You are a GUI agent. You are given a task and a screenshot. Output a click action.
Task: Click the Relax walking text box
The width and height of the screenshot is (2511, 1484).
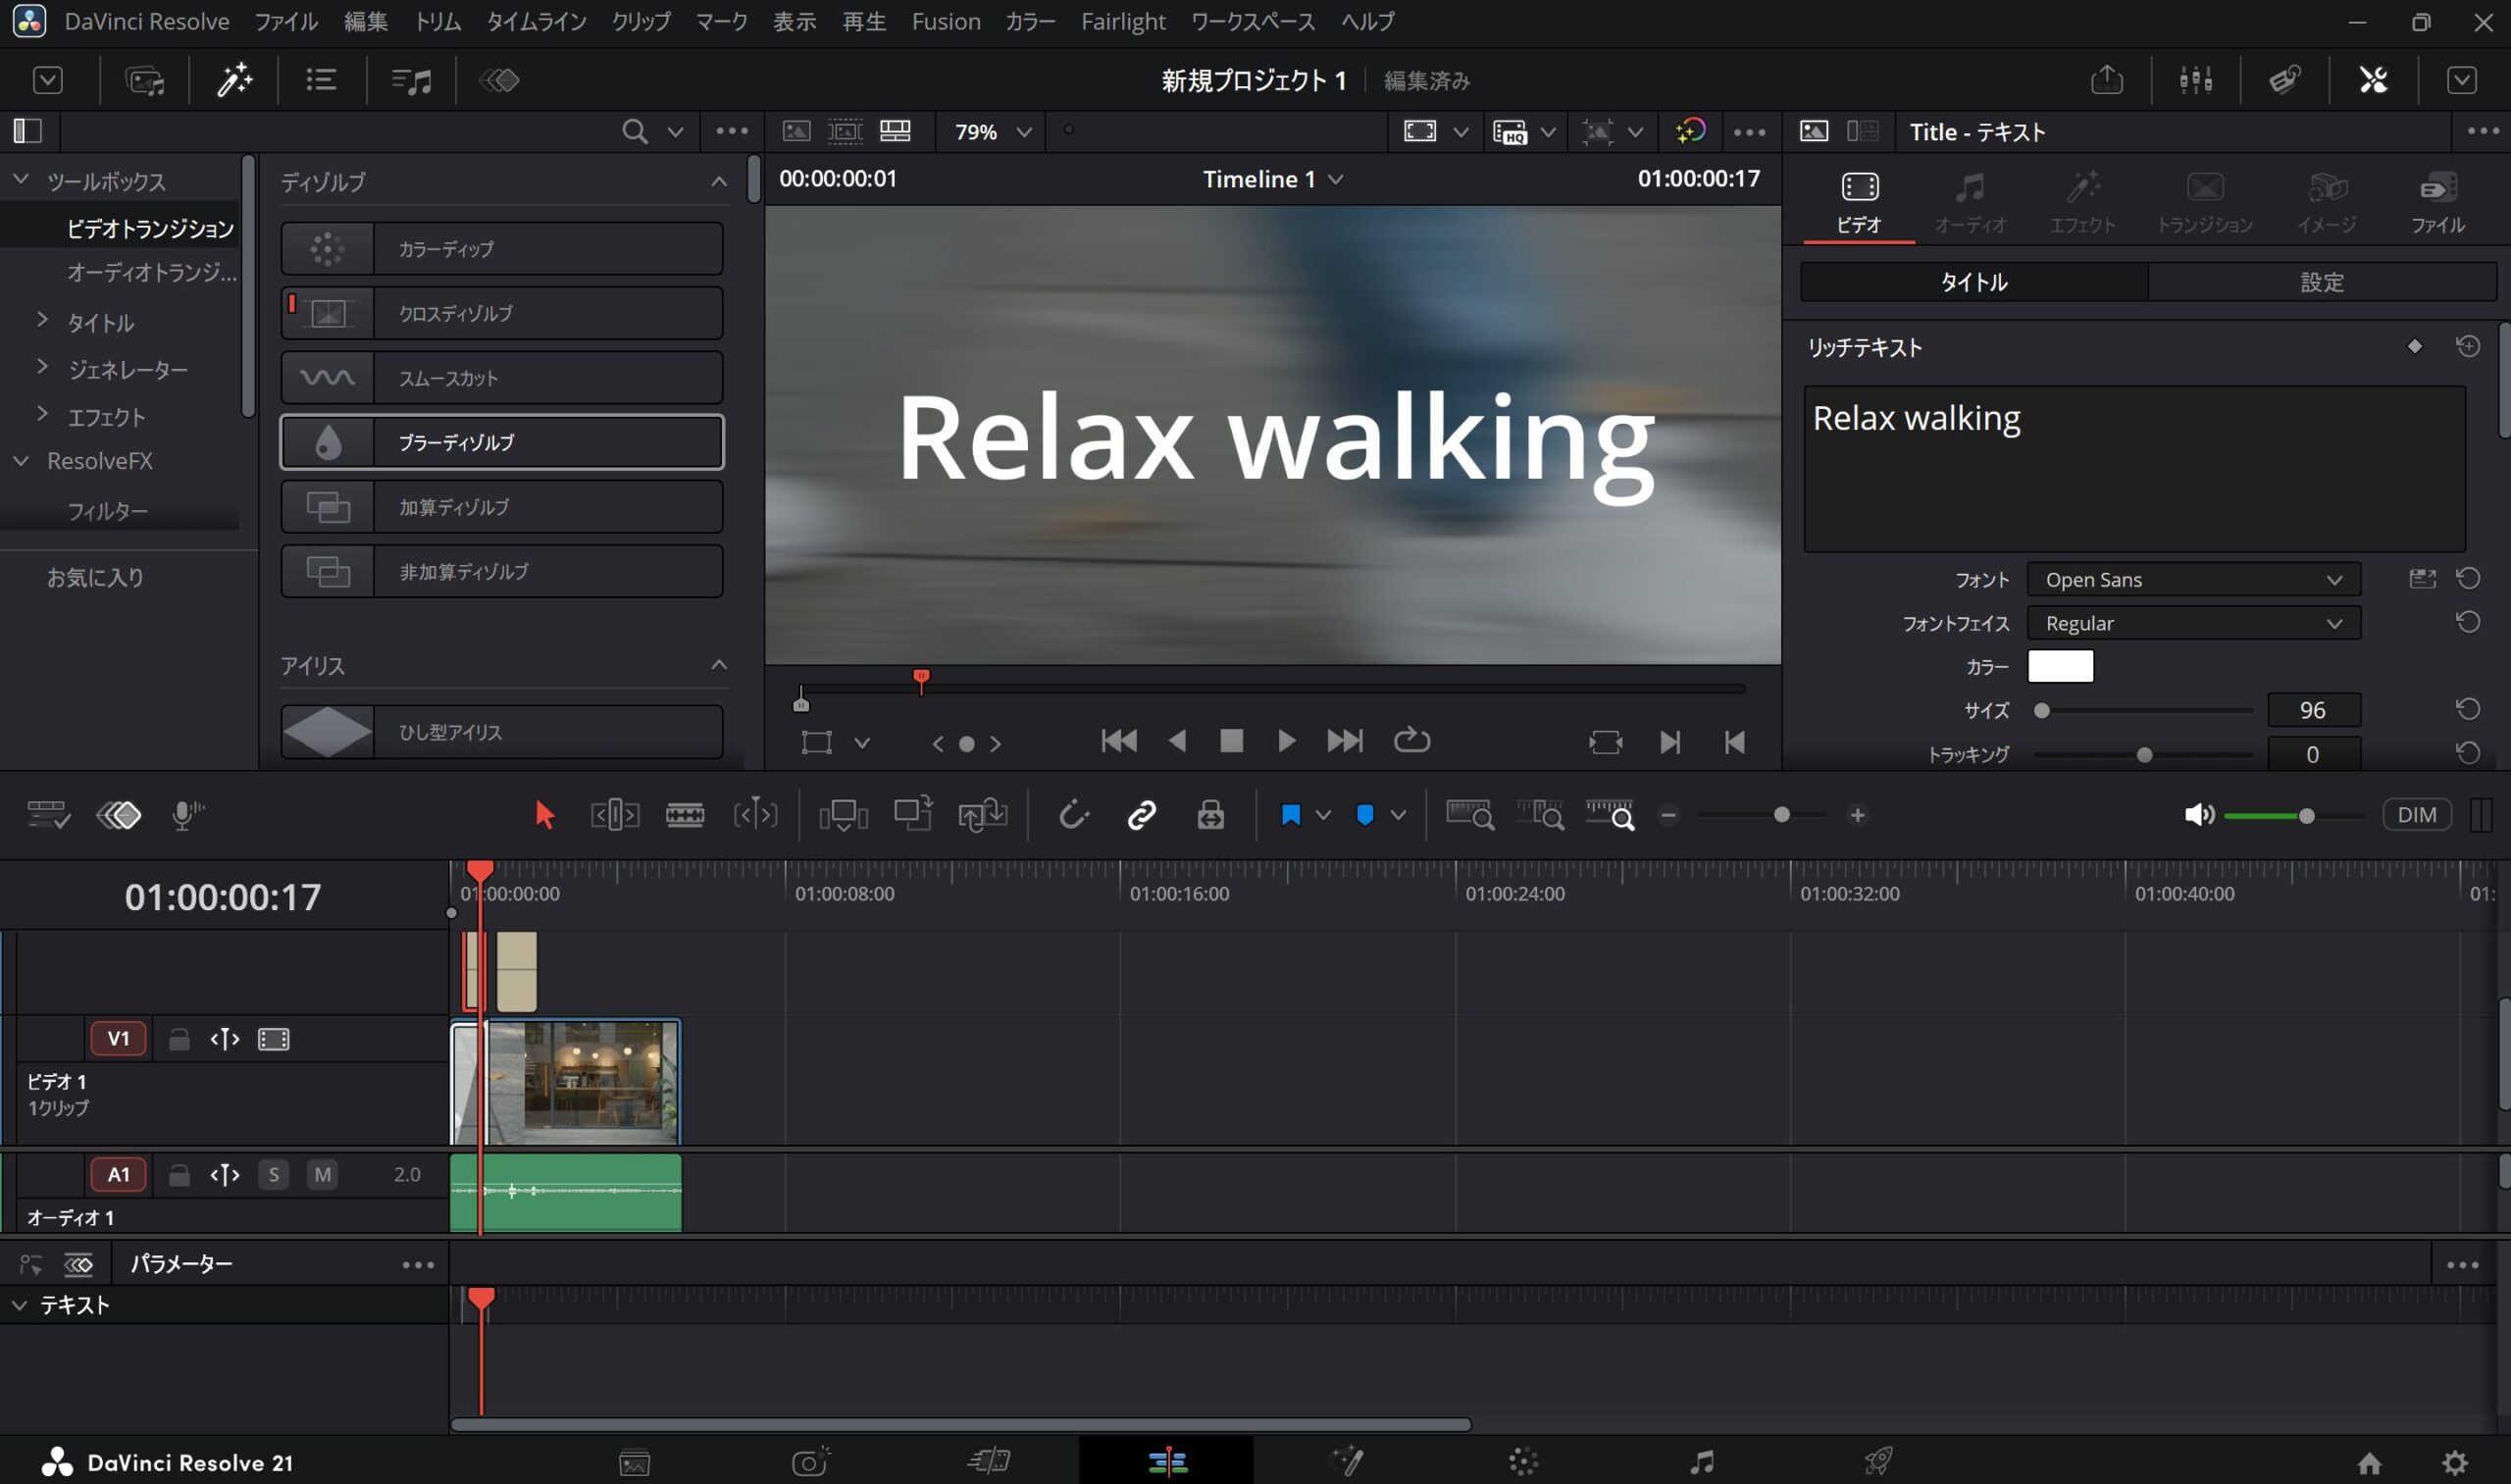click(2134, 469)
